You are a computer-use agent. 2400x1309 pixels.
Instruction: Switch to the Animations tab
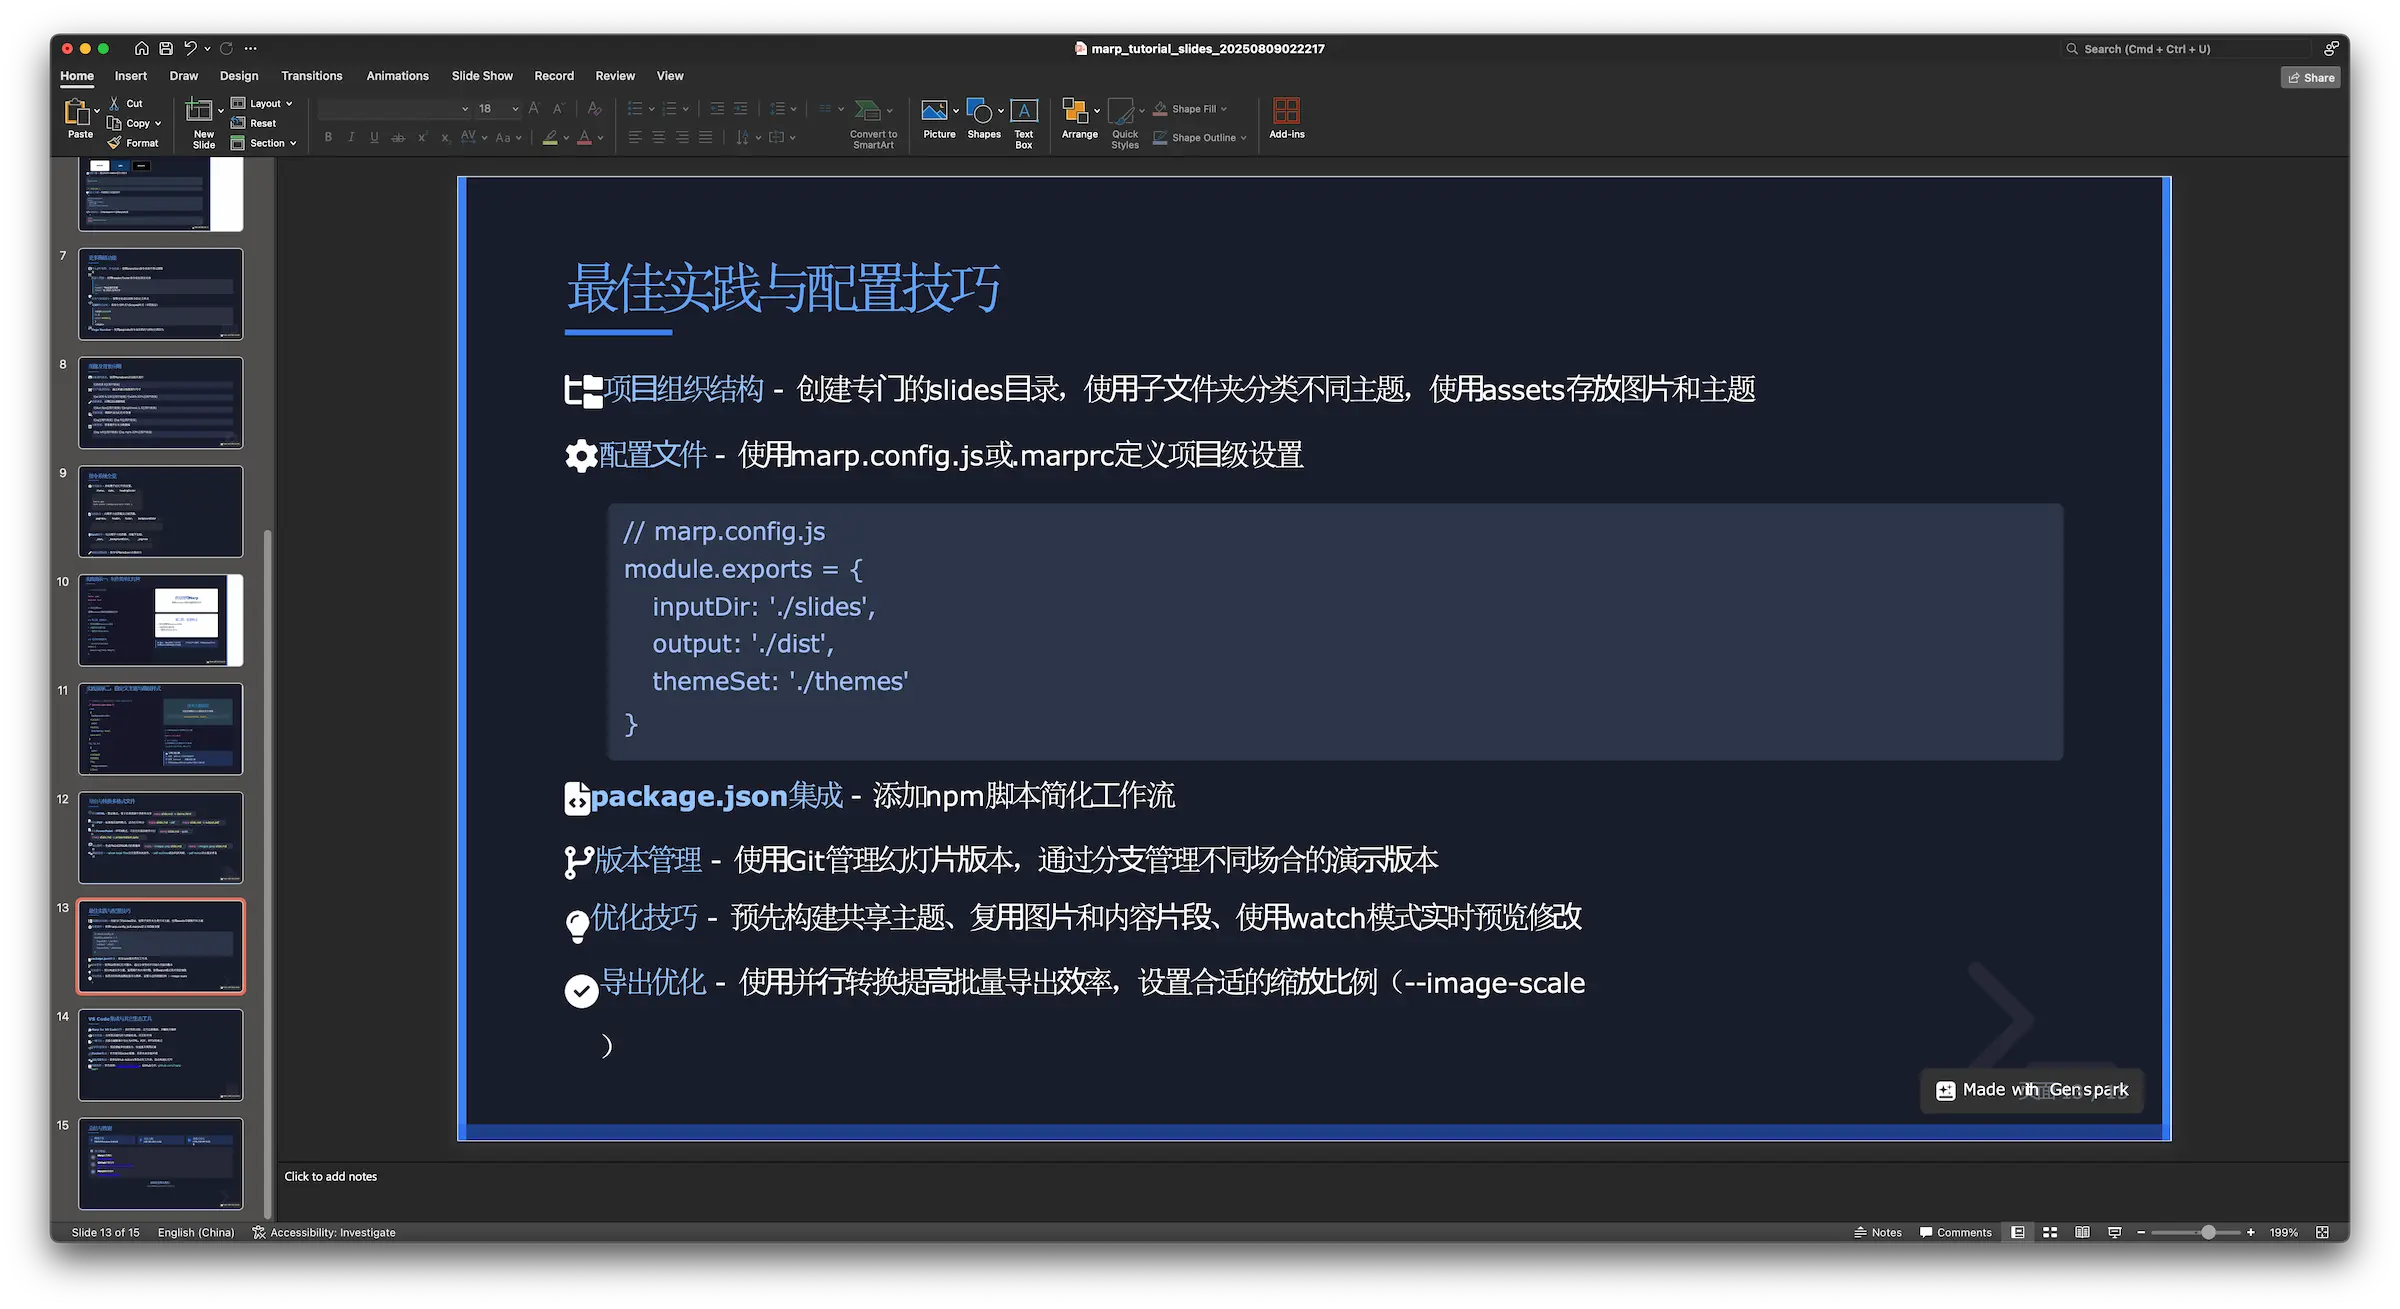(397, 76)
